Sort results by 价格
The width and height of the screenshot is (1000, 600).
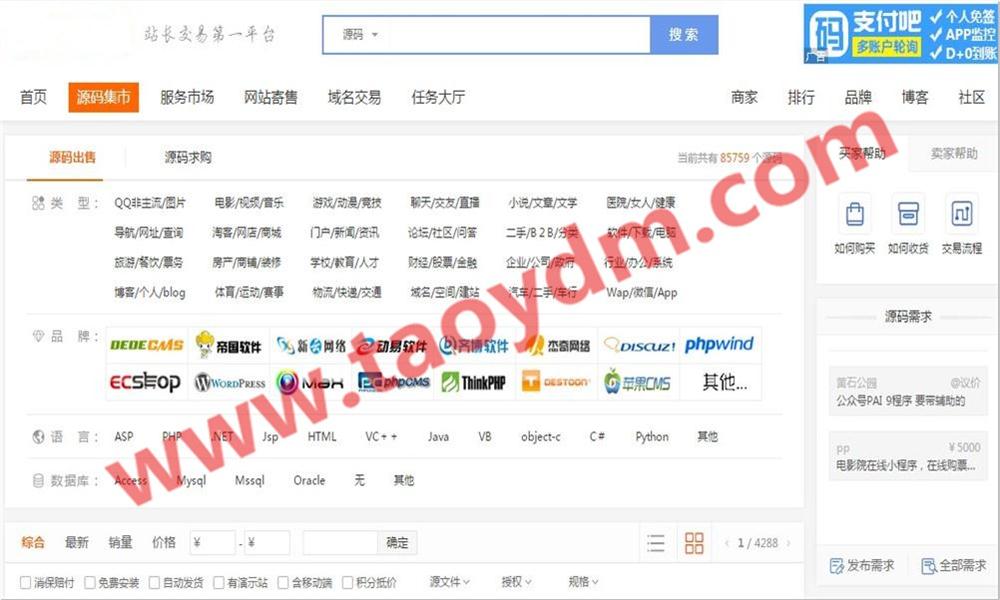click(x=163, y=543)
